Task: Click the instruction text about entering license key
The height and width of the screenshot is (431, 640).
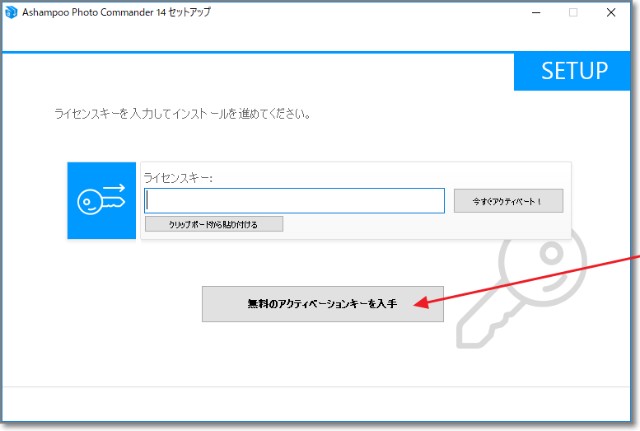Action: [x=182, y=114]
